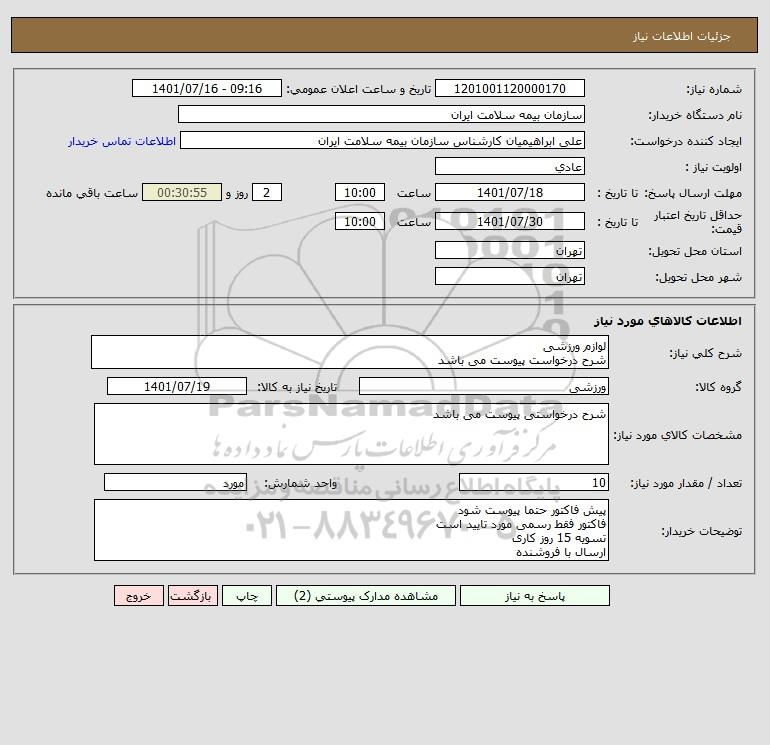Click the خروج exit button
This screenshot has height=745, width=770.
(138, 596)
